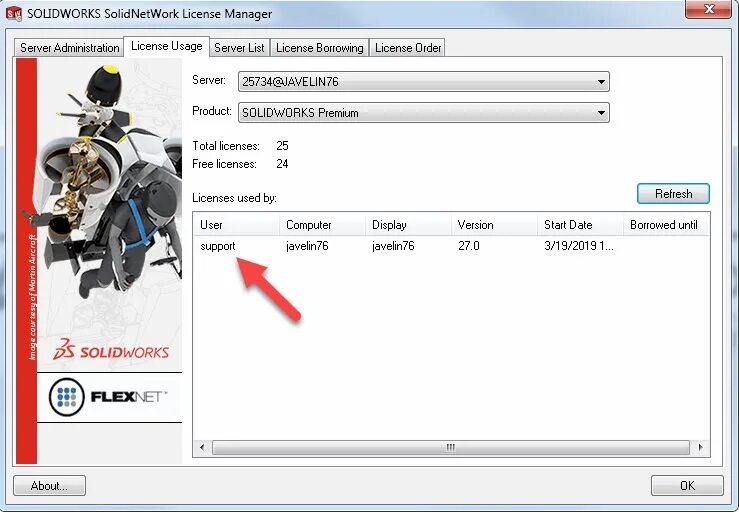Click the right arrow of horizontal scrollbar
This screenshot has height=512, width=739.
(700, 447)
